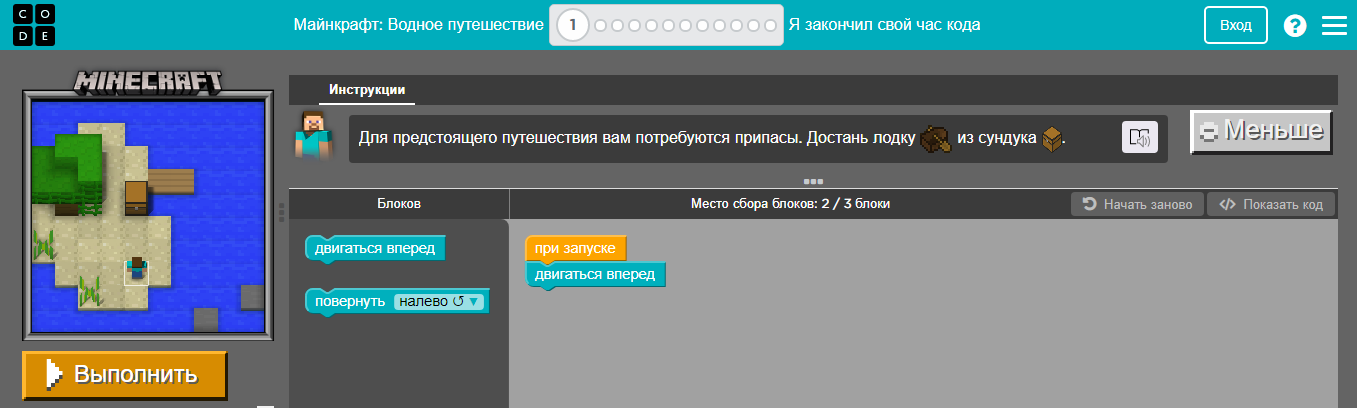Select the 'при запуске' block in workspace
This screenshot has height=408, width=1357.
pos(575,247)
